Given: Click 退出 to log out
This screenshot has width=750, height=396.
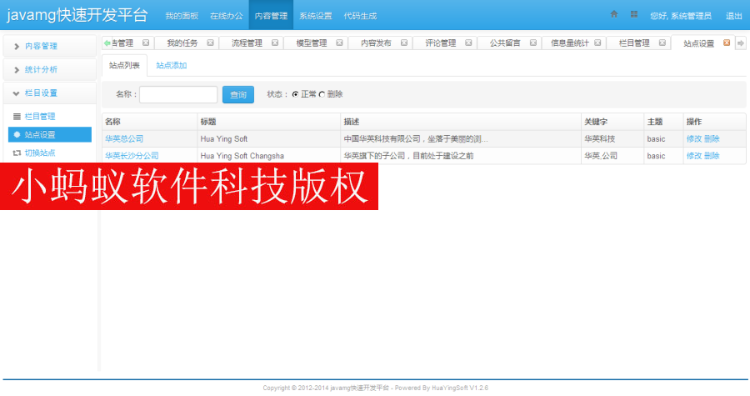Looking at the screenshot, I should [x=734, y=16].
